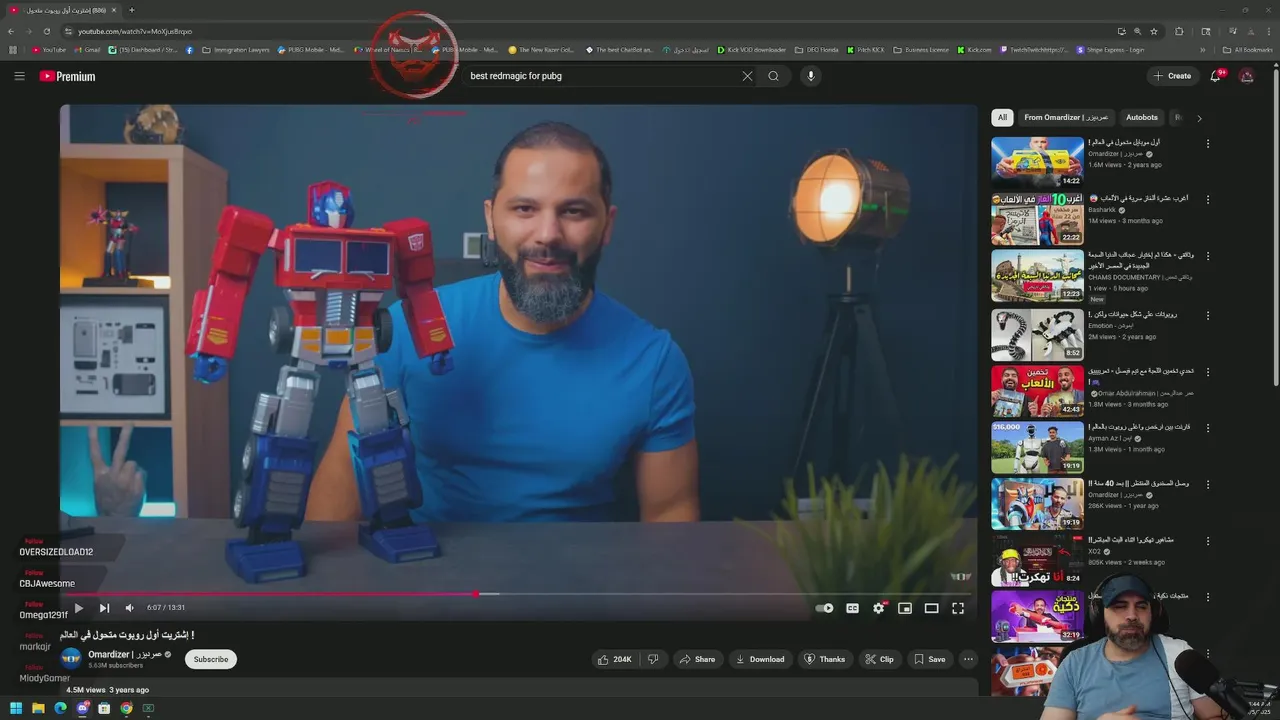Dislike this video
Screen dimensions: 1280x720
(653, 659)
